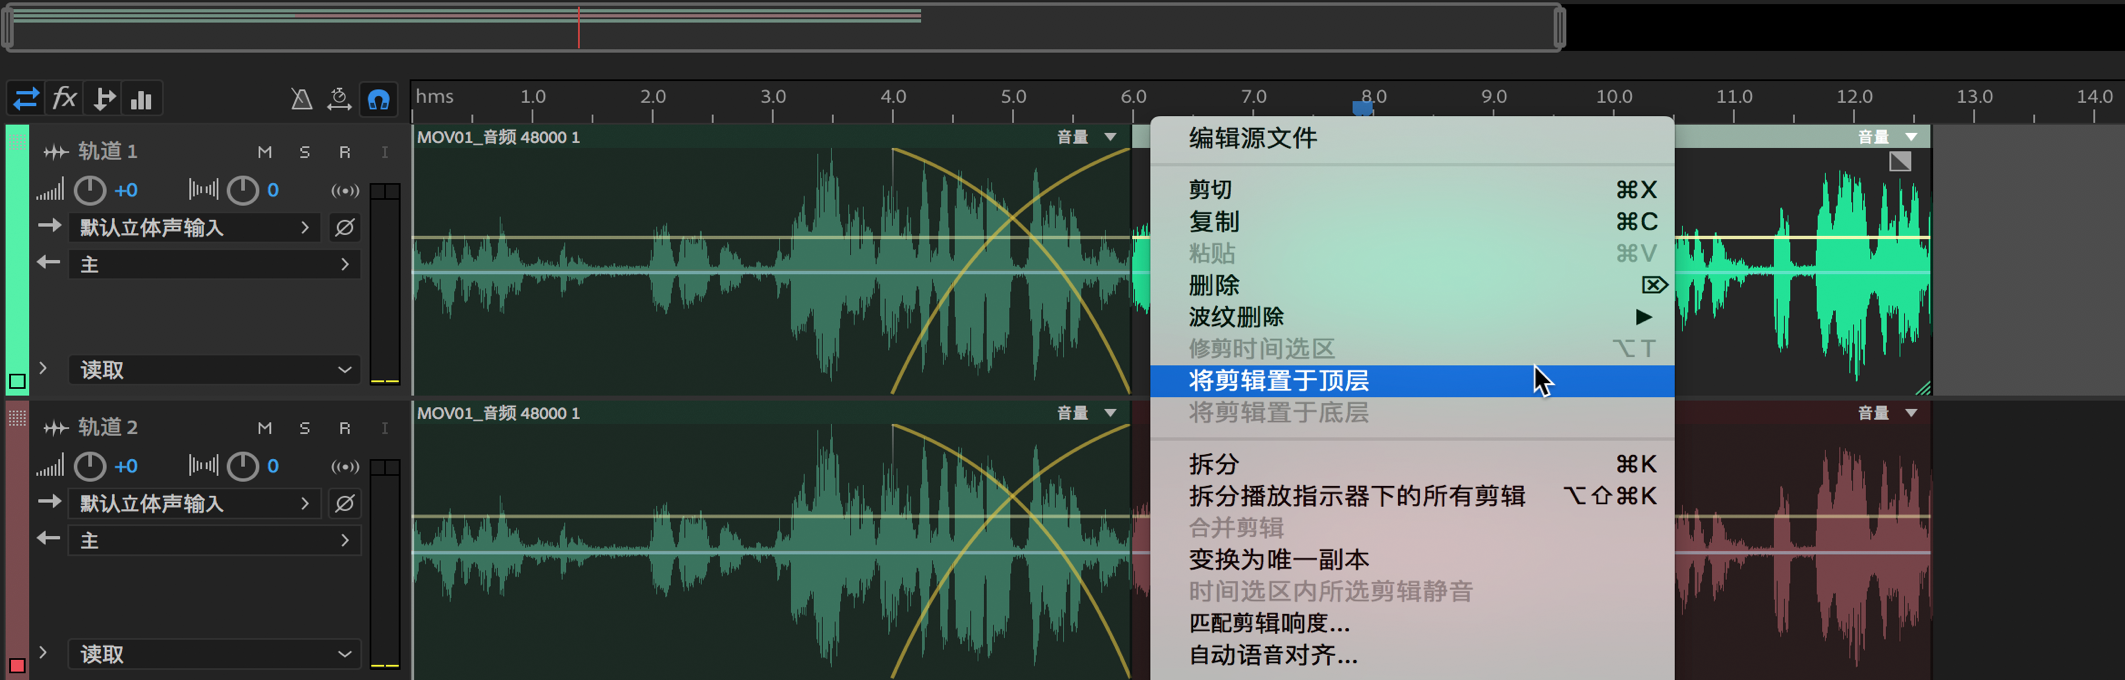Show the EQ bars view icon
The width and height of the screenshot is (2125, 680).
point(142,99)
